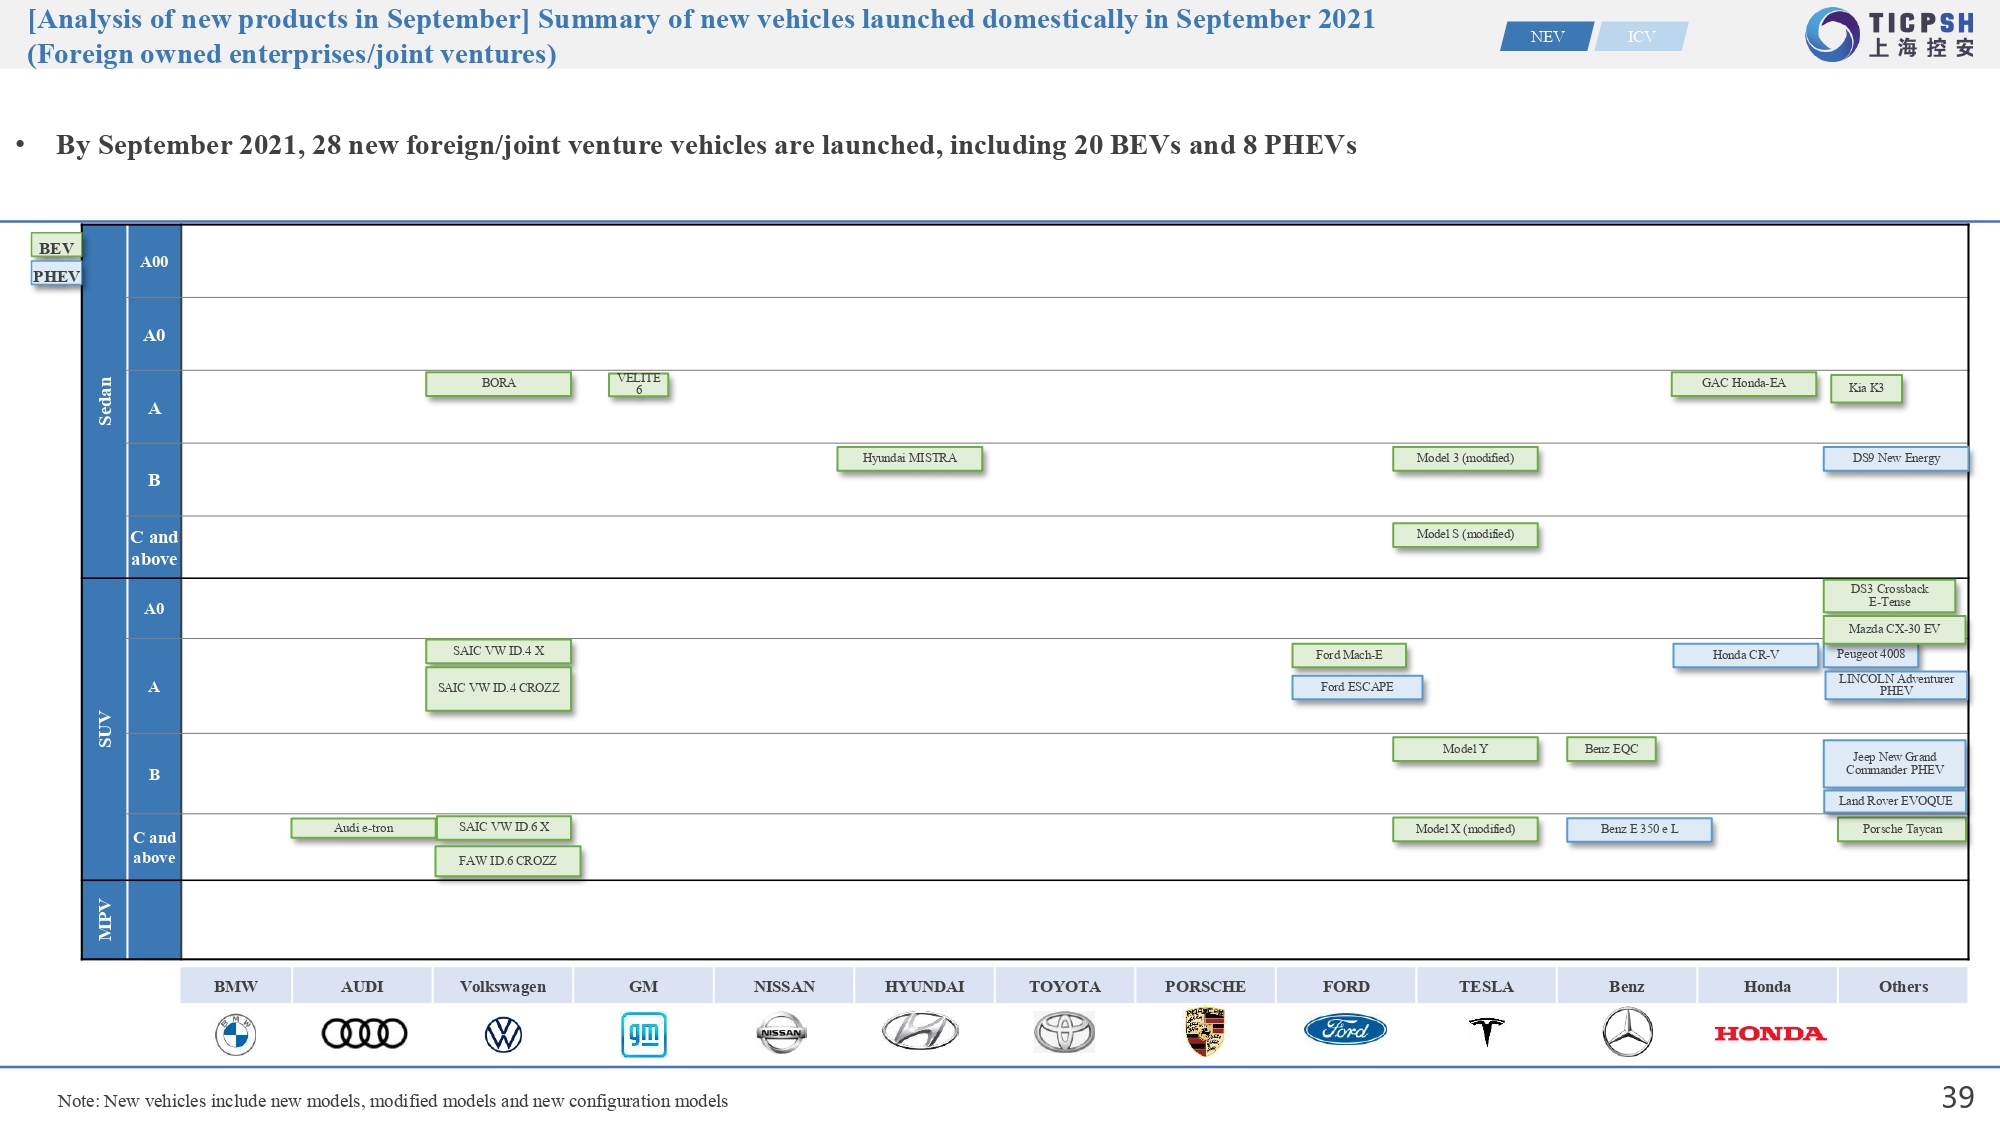
Task: Click the Honda CR-V PHEV box
Action: tap(1745, 655)
